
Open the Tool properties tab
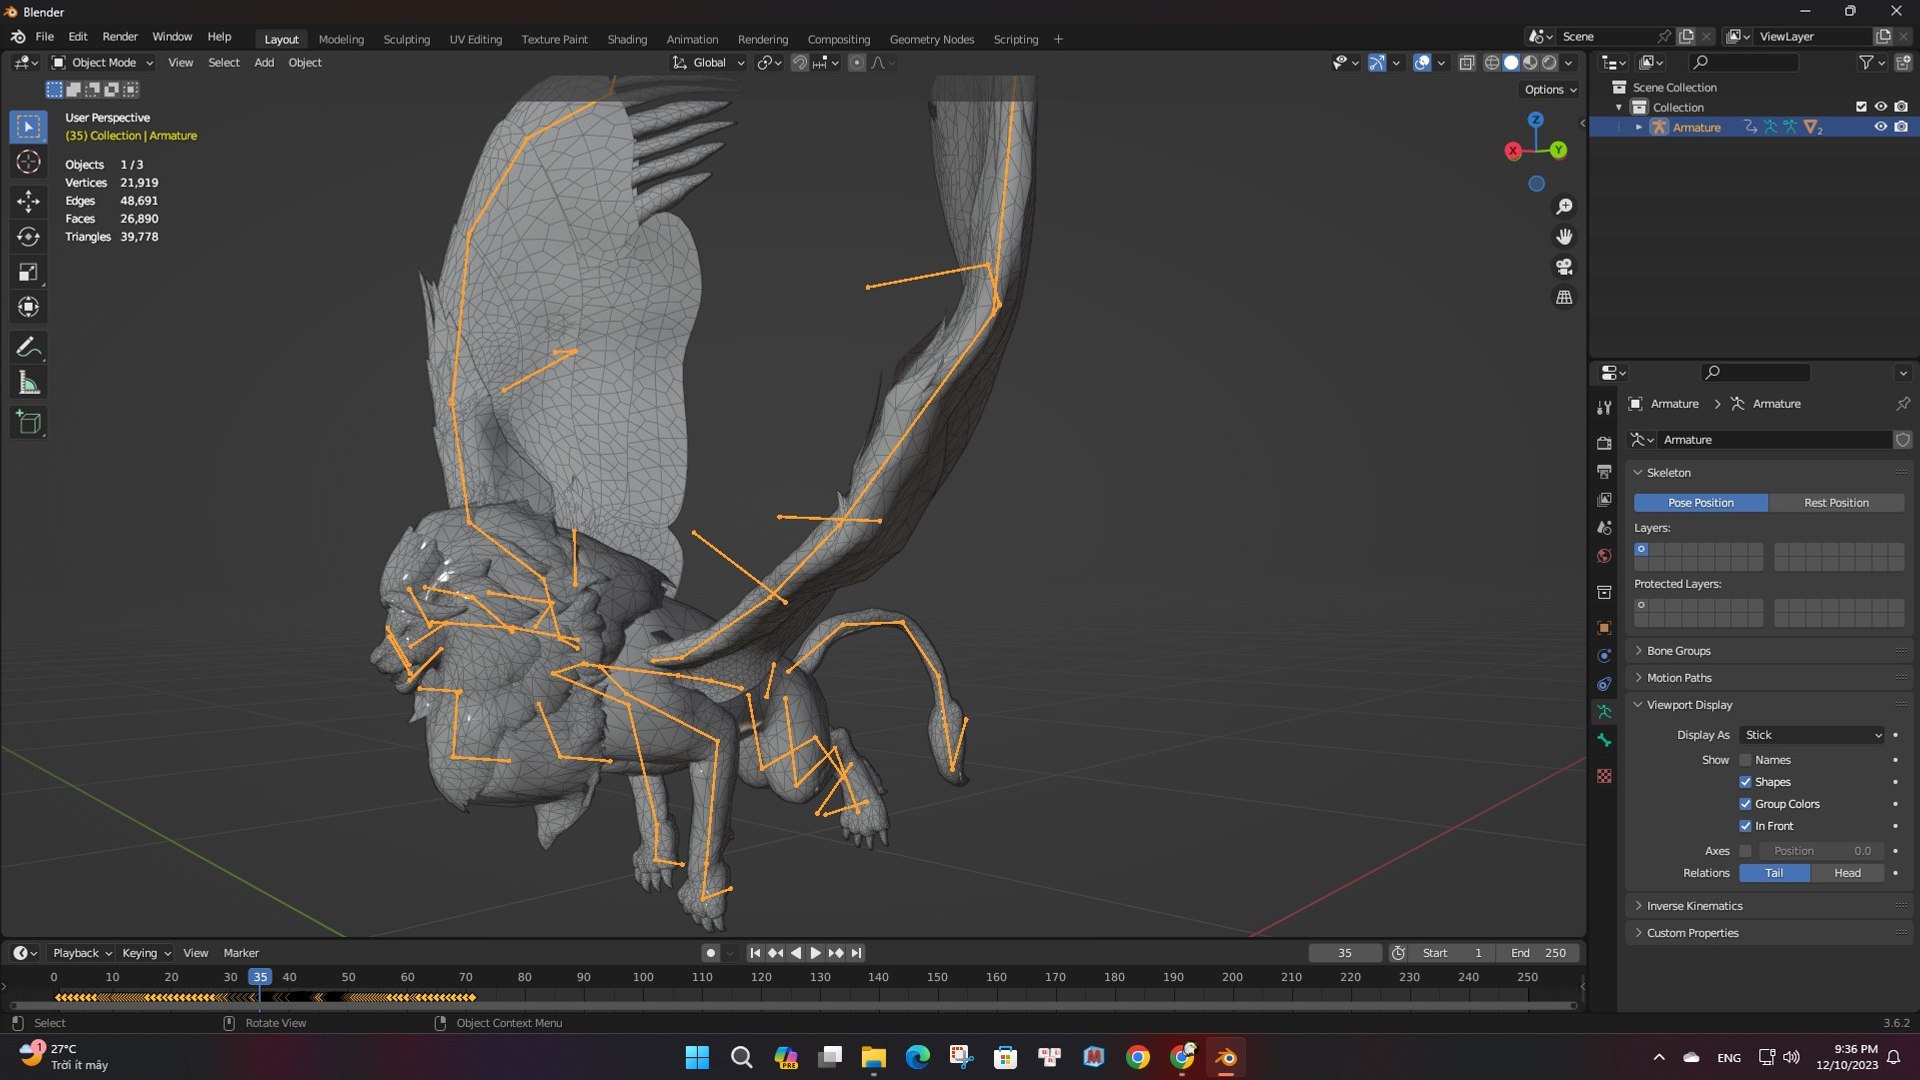tap(1604, 408)
